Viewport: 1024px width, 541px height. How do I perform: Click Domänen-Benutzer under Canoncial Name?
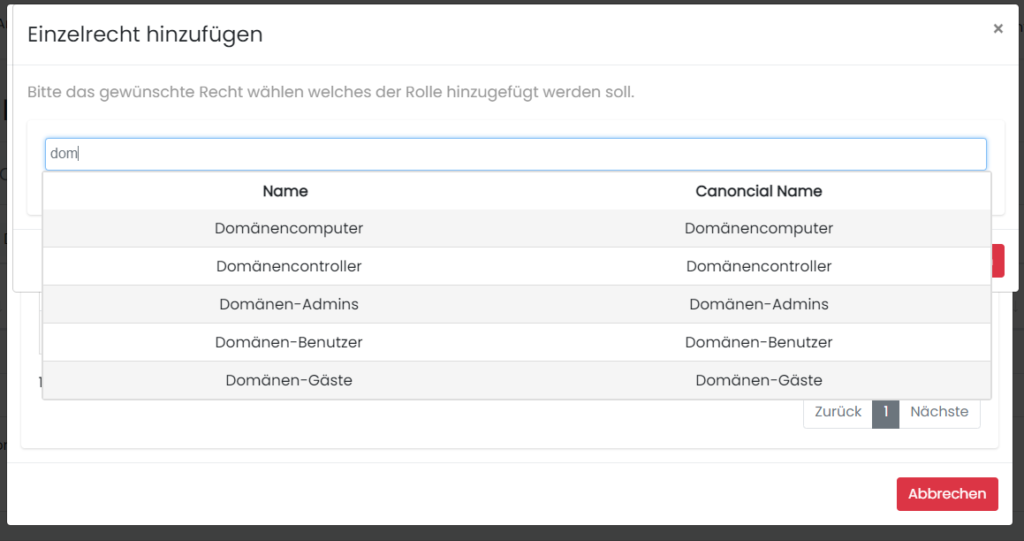pos(758,342)
